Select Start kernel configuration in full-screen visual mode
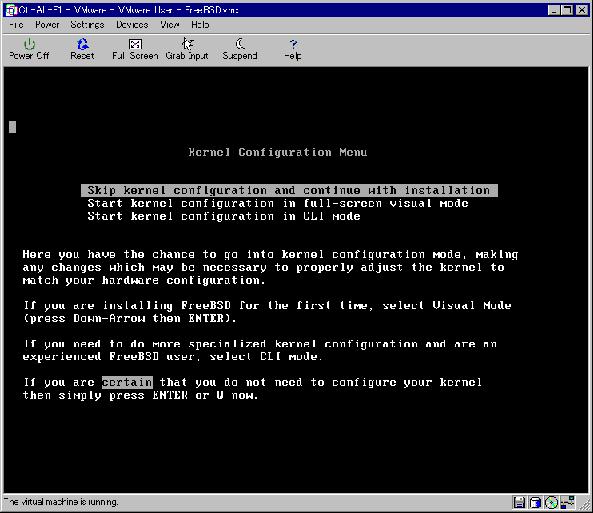The image size is (593, 513). tap(278, 204)
